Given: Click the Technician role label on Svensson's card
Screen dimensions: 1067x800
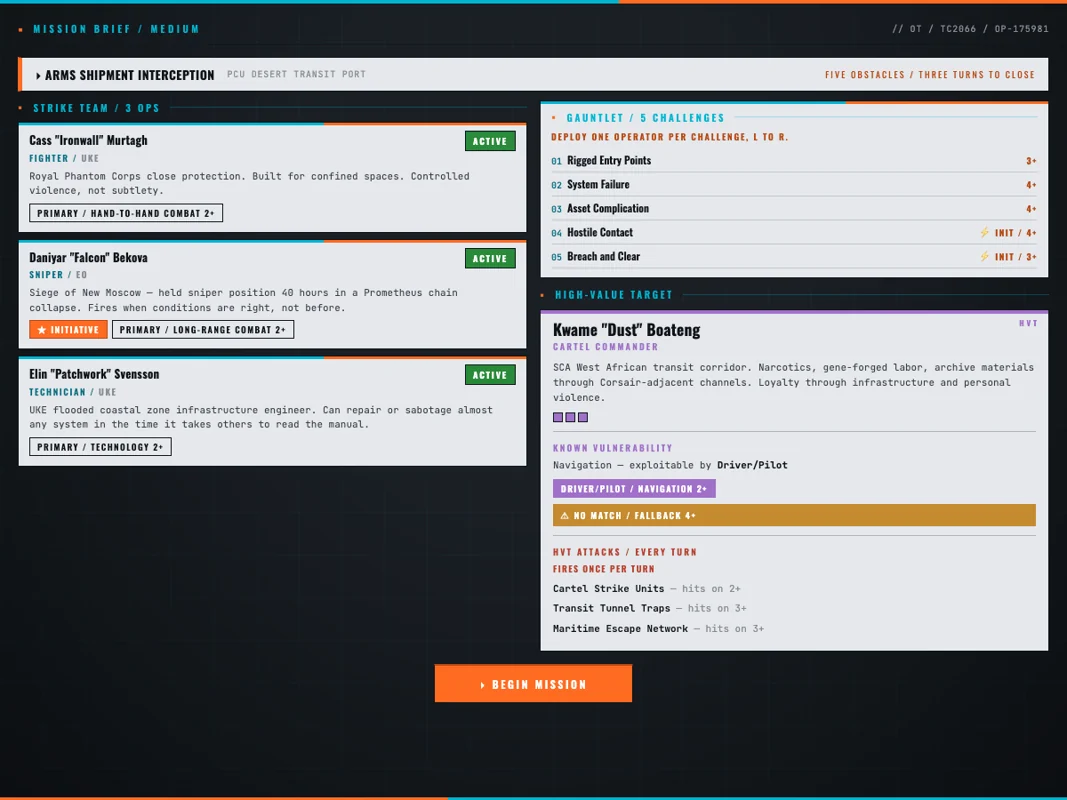Looking at the screenshot, I should pos(57,392).
